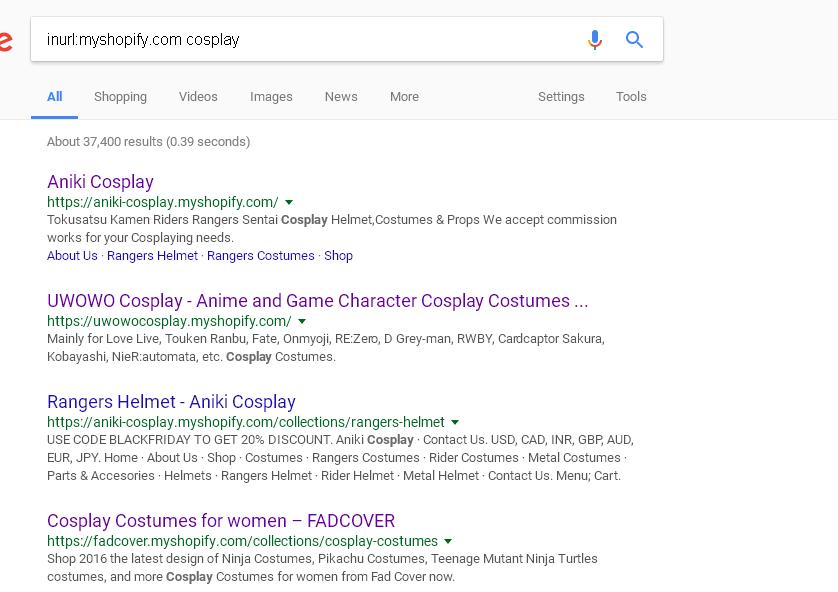Click the microphone icon for voice search

(595, 38)
